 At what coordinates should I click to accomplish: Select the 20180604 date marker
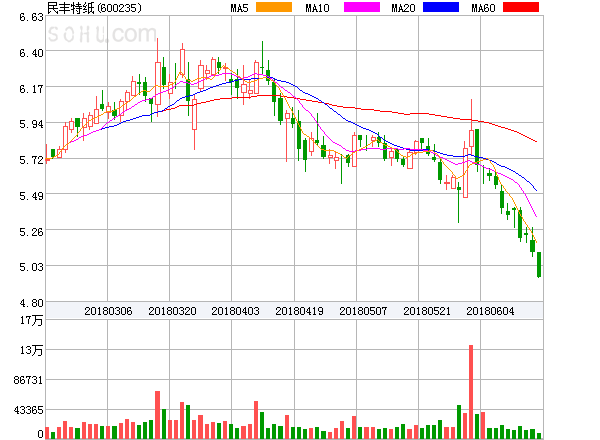[x=490, y=311]
